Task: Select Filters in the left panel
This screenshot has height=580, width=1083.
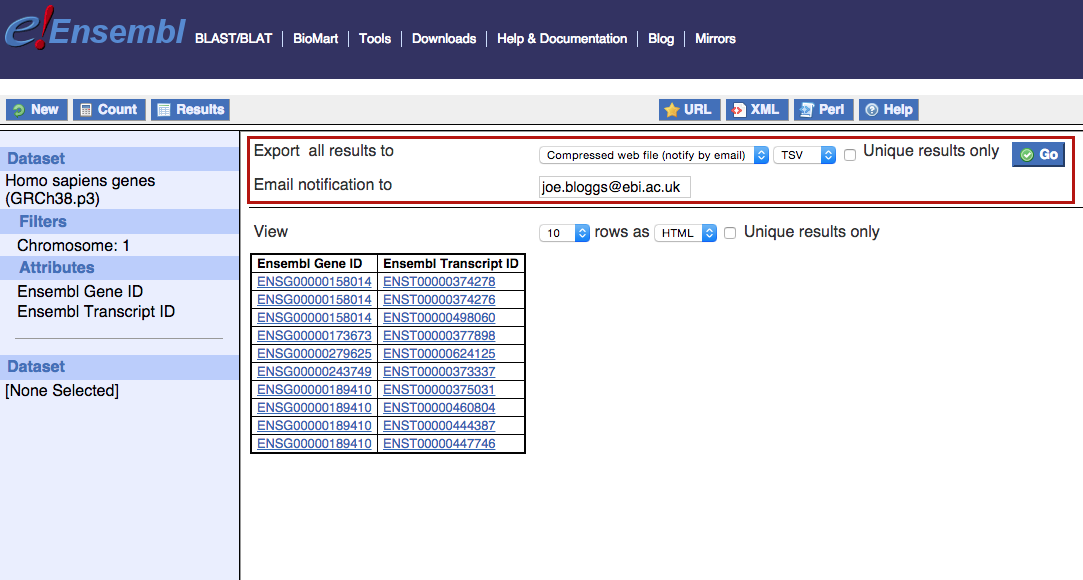Action: pyautogui.click(x=43, y=222)
